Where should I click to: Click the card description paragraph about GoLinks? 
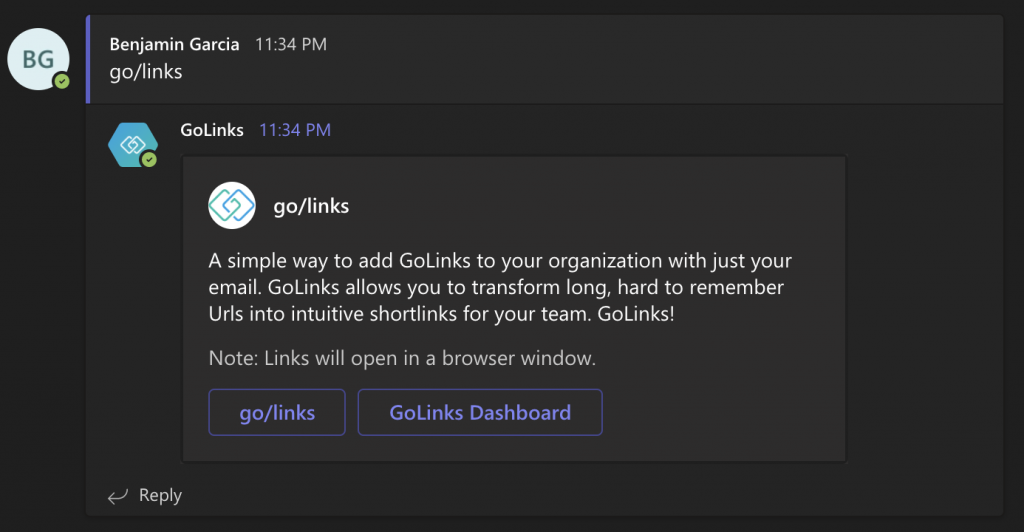pos(500,287)
